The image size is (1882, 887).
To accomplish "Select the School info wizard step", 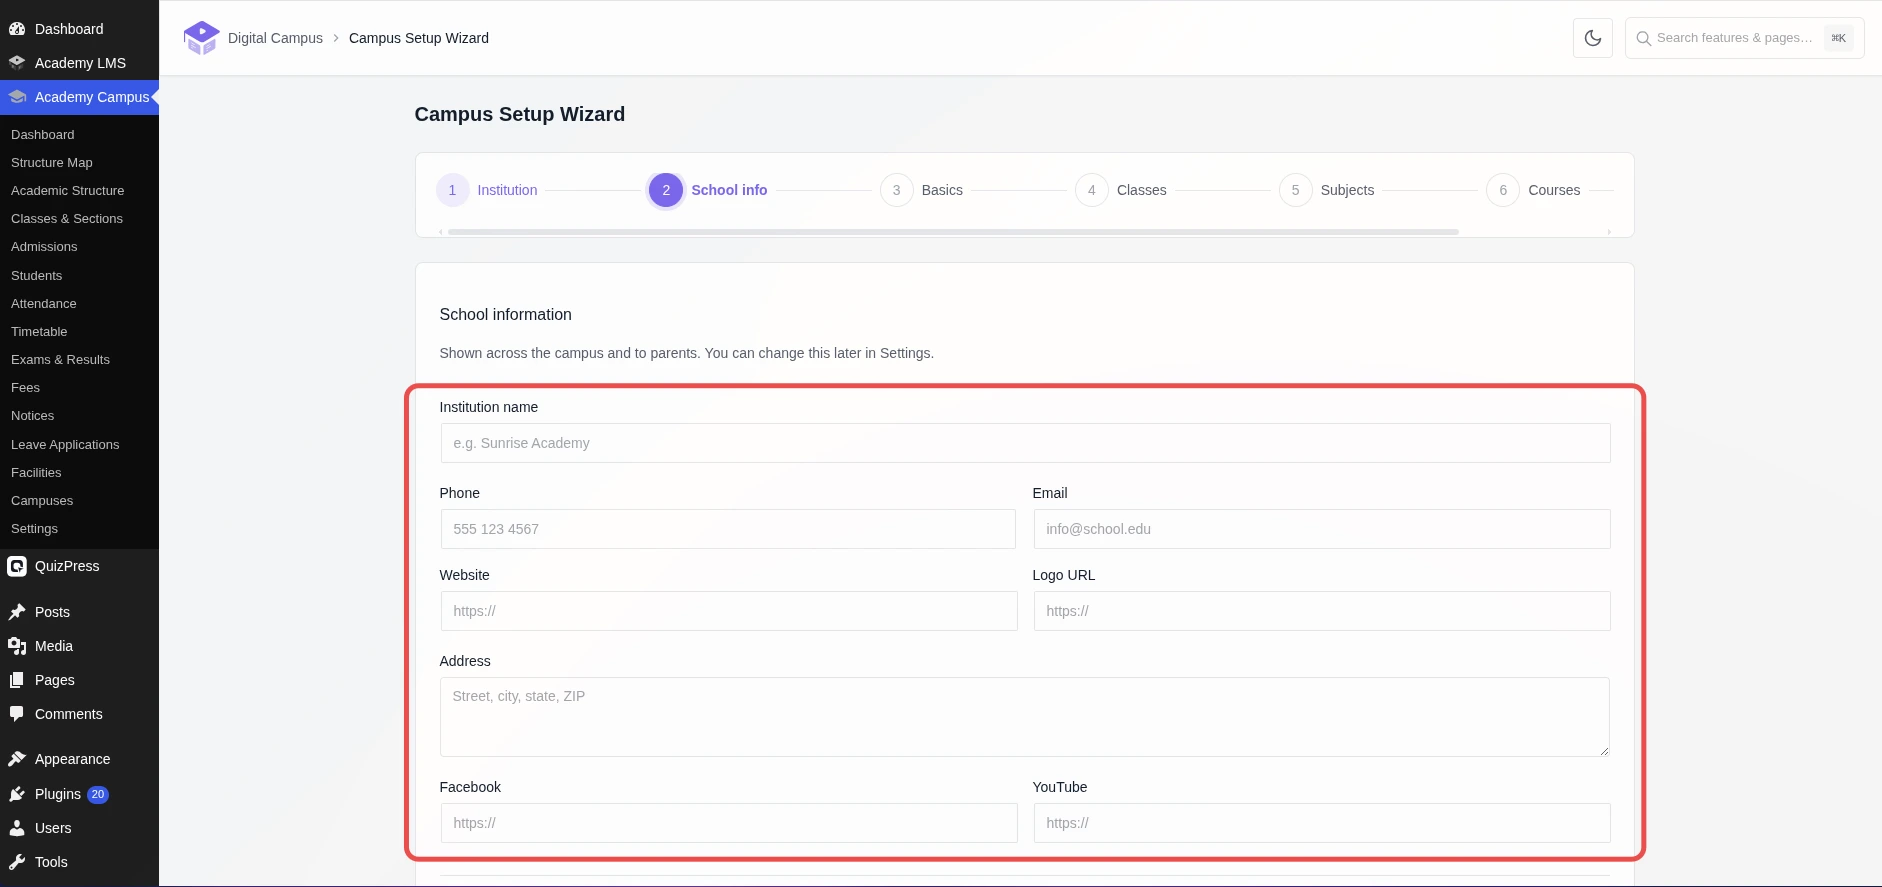I will (x=708, y=190).
